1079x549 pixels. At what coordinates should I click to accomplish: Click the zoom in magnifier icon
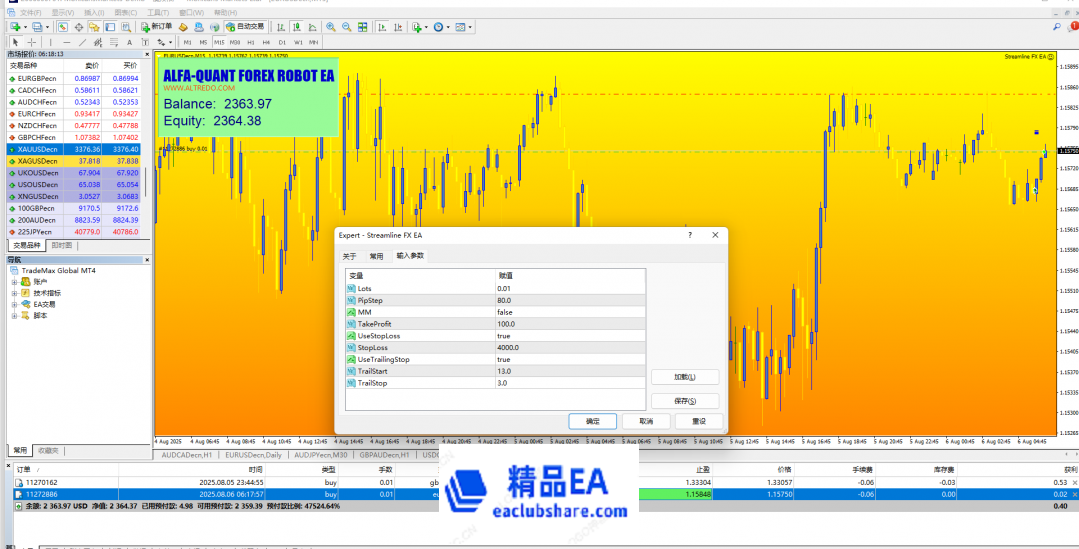pos(331,27)
